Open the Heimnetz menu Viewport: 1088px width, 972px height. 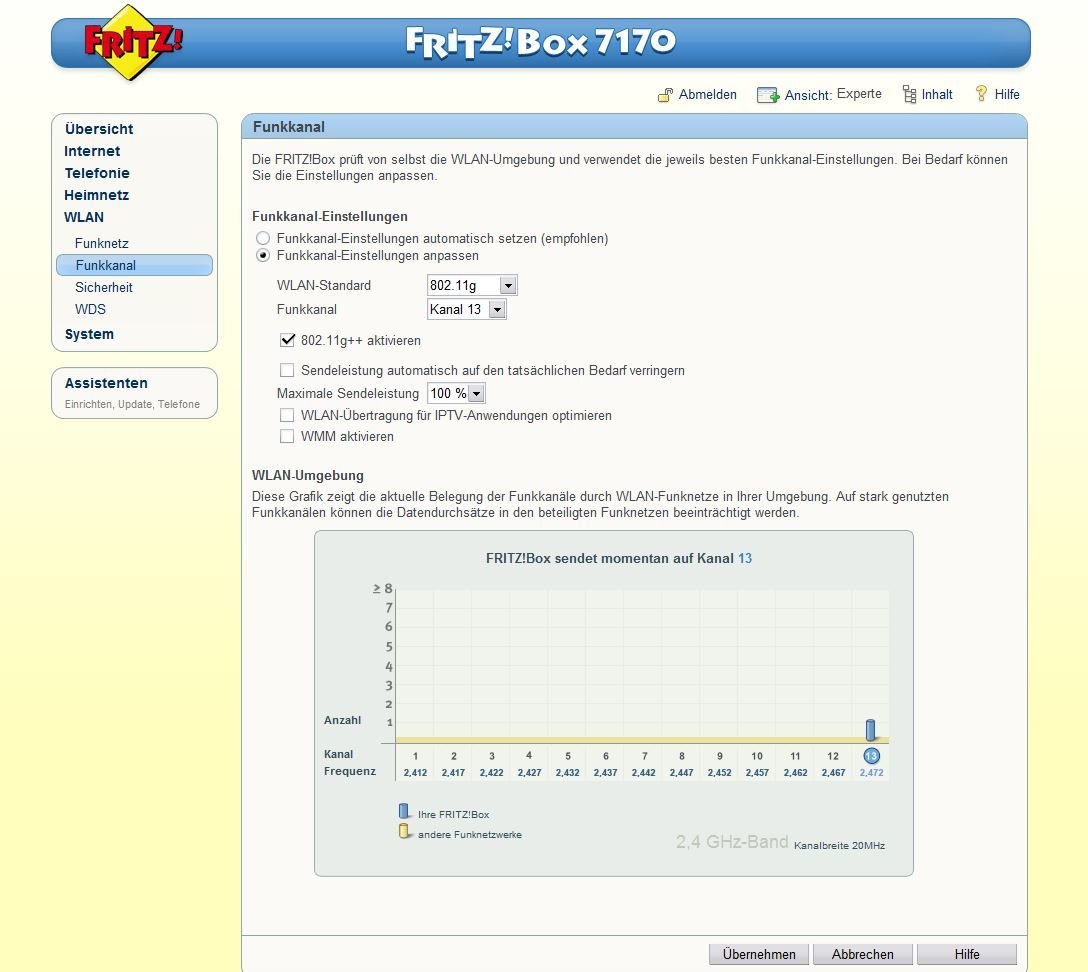click(x=96, y=196)
